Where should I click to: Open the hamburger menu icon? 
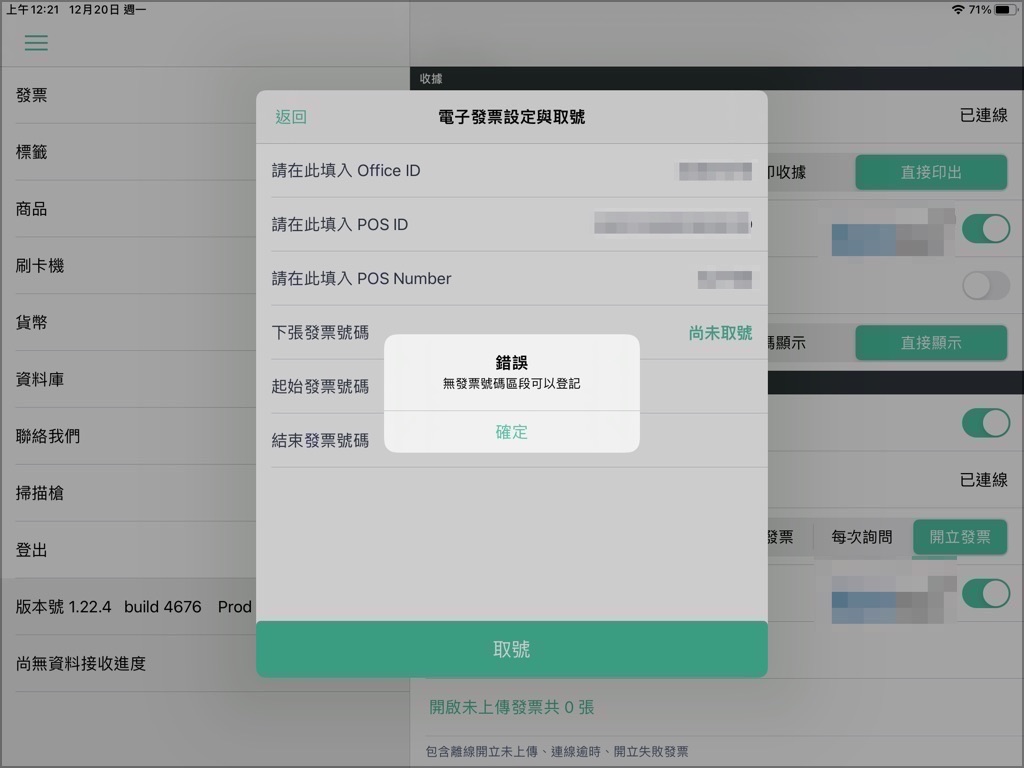[36, 43]
